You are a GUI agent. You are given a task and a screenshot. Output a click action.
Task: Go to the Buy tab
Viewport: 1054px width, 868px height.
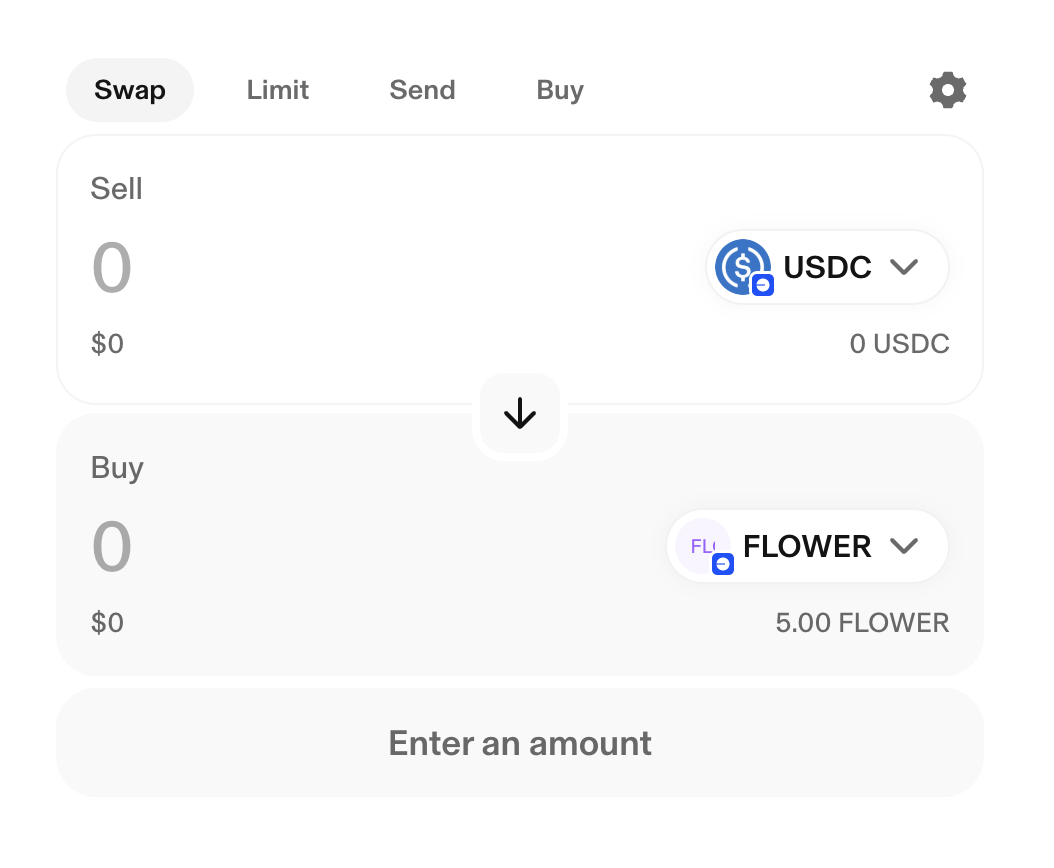pyautogui.click(x=560, y=90)
